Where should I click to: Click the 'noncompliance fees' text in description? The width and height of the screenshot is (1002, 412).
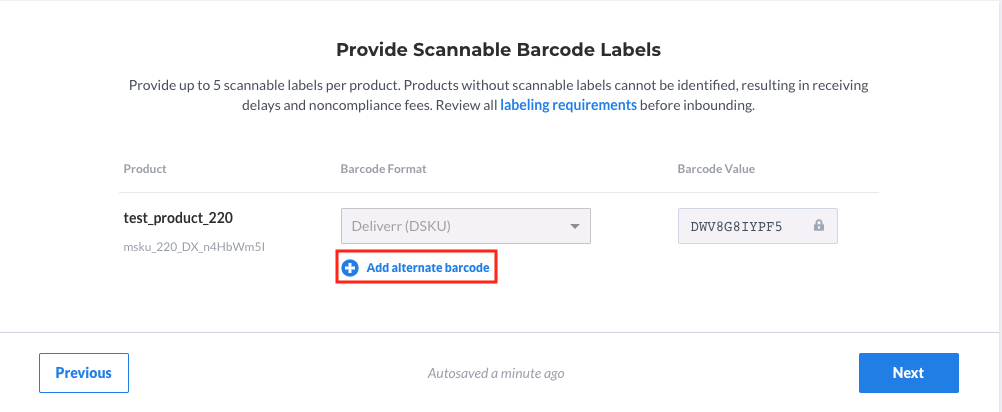click(371, 105)
